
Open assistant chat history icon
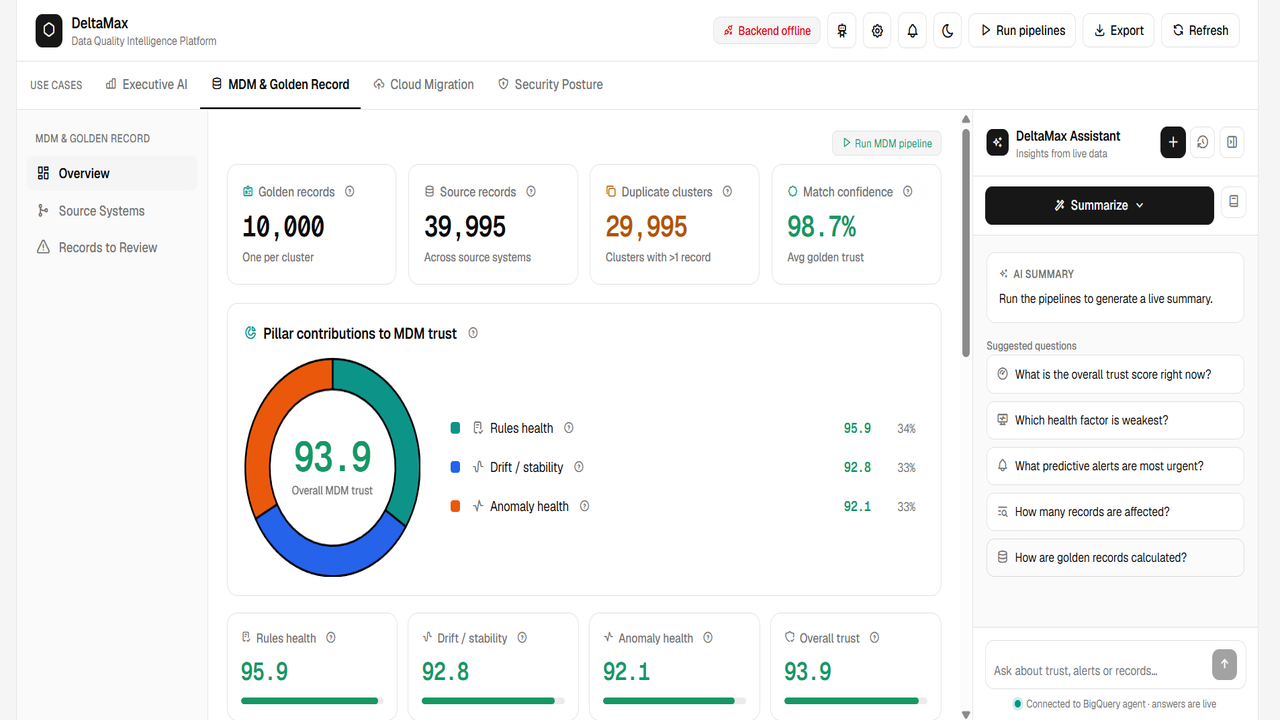pos(1203,143)
